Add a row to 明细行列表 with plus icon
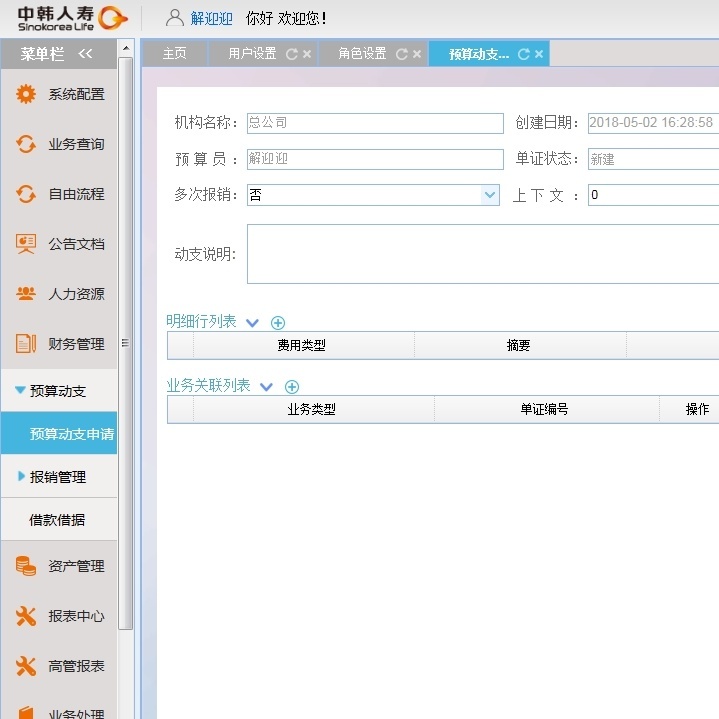The width and height of the screenshot is (719, 719). tap(278, 322)
